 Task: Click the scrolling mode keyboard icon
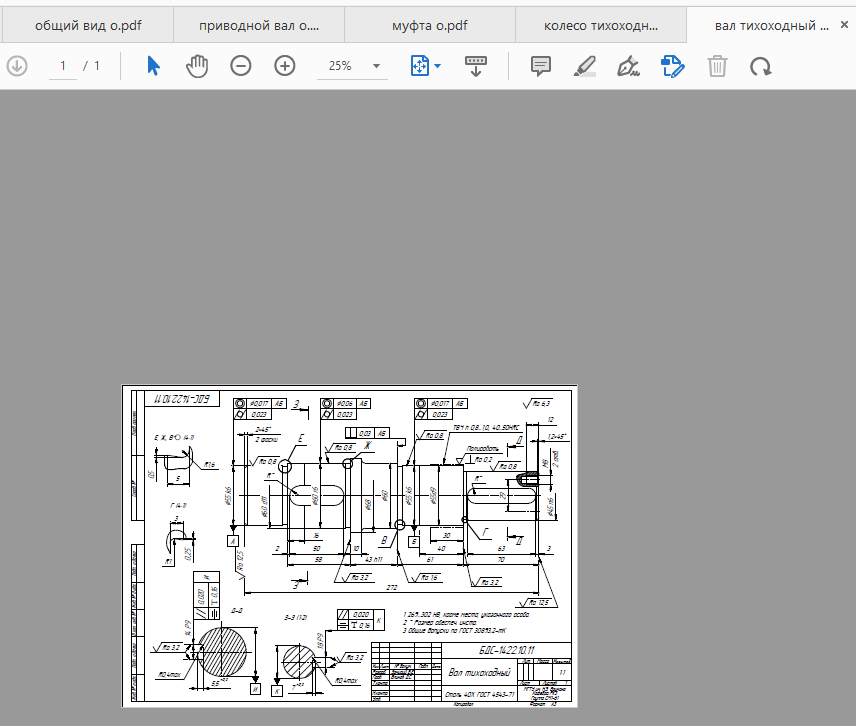click(x=475, y=66)
